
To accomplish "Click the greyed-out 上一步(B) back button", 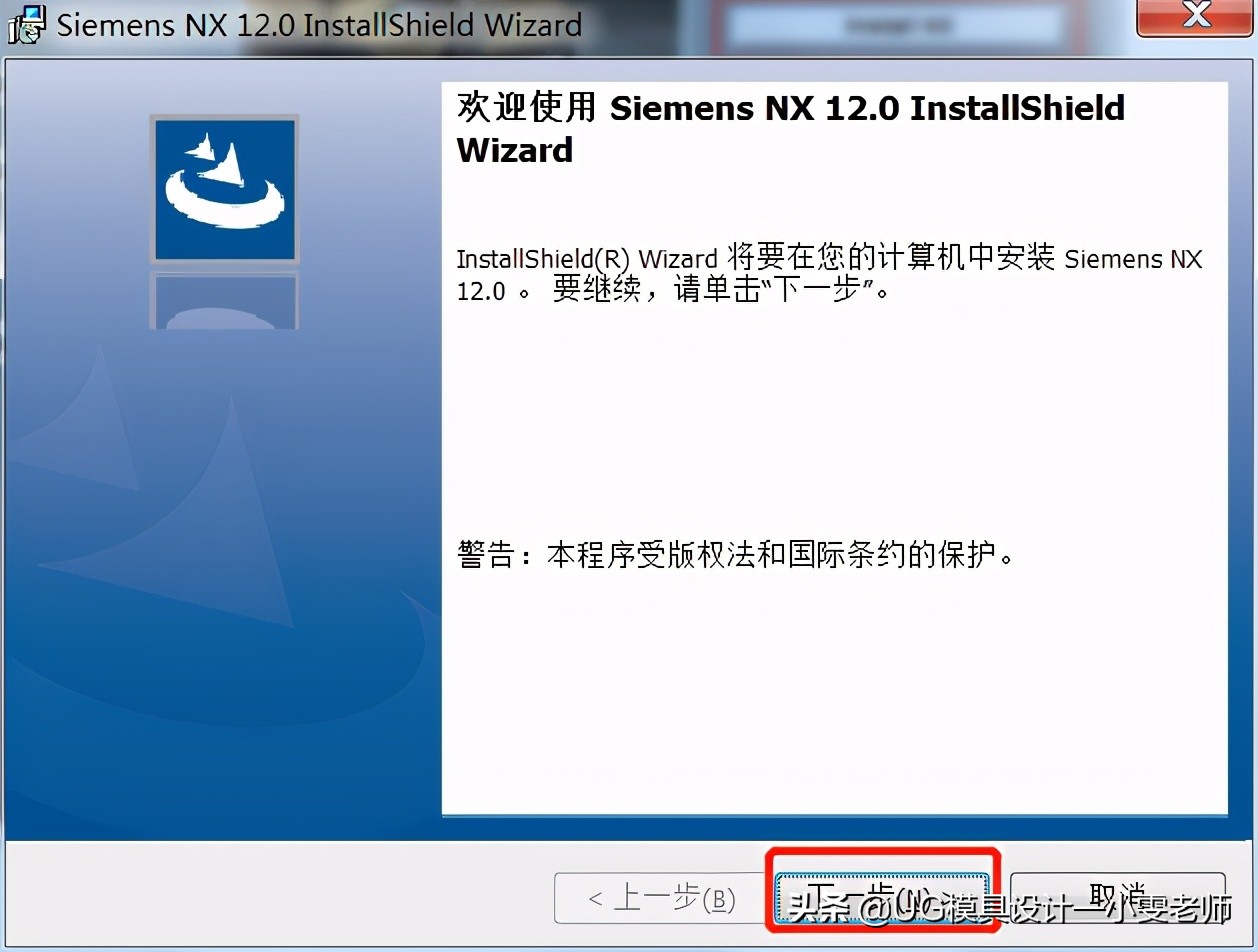I will (661, 899).
